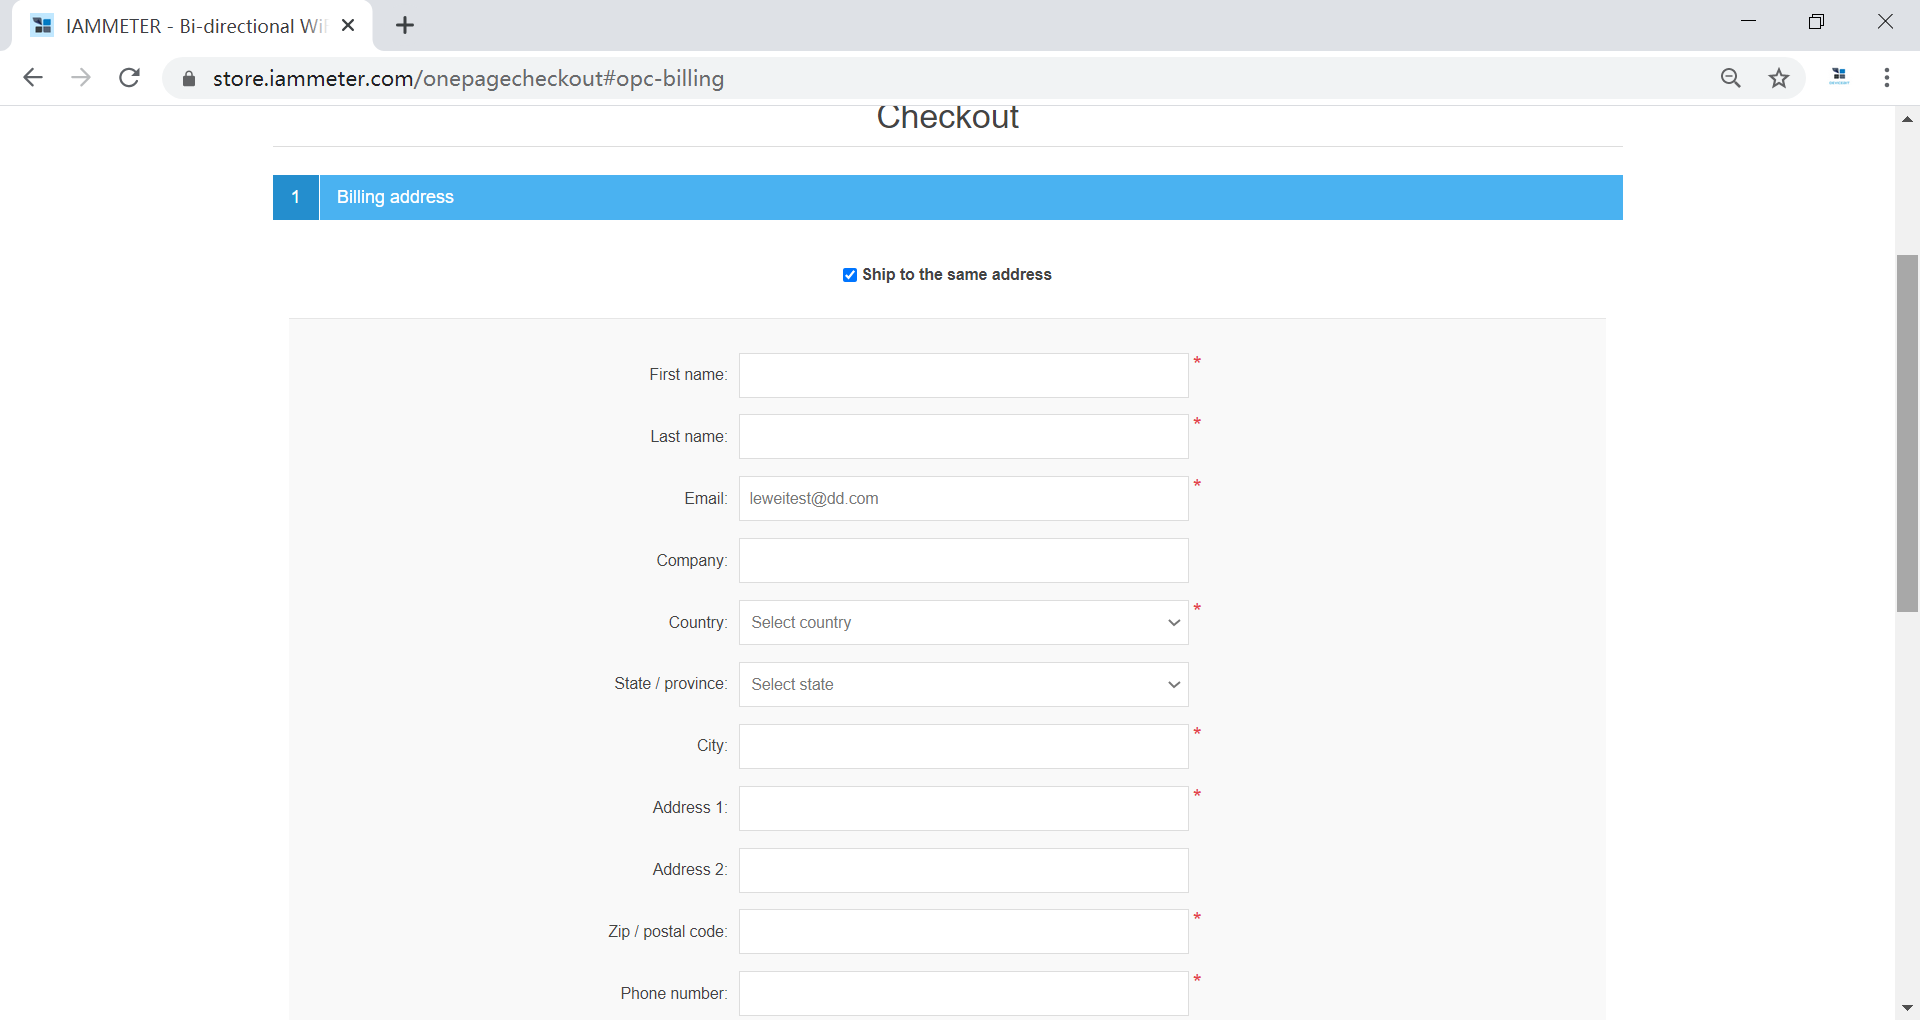Close the IAMMETER tab
The height and width of the screenshot is (1020, 1920).
pos(348,26)
